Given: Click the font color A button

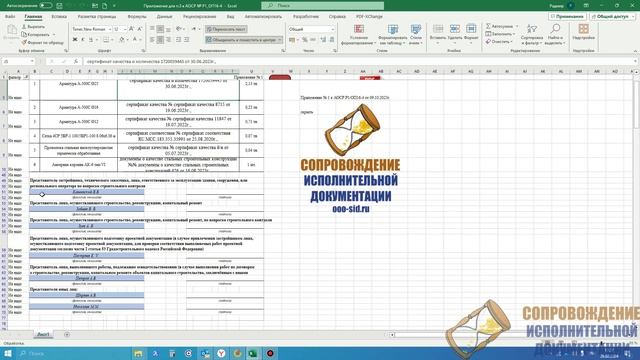Looking at the screenshot, I should point(134,40).
